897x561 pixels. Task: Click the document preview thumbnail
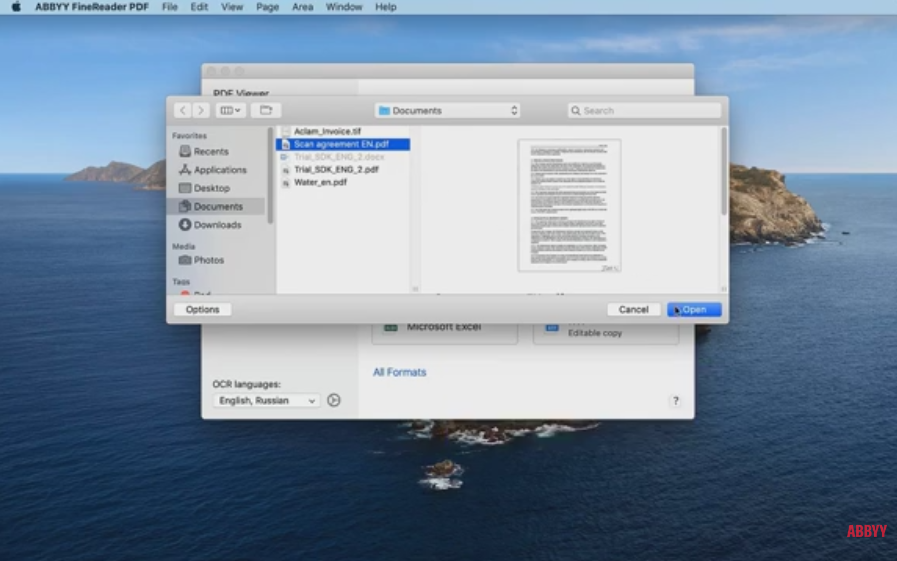tap(569, 205)
